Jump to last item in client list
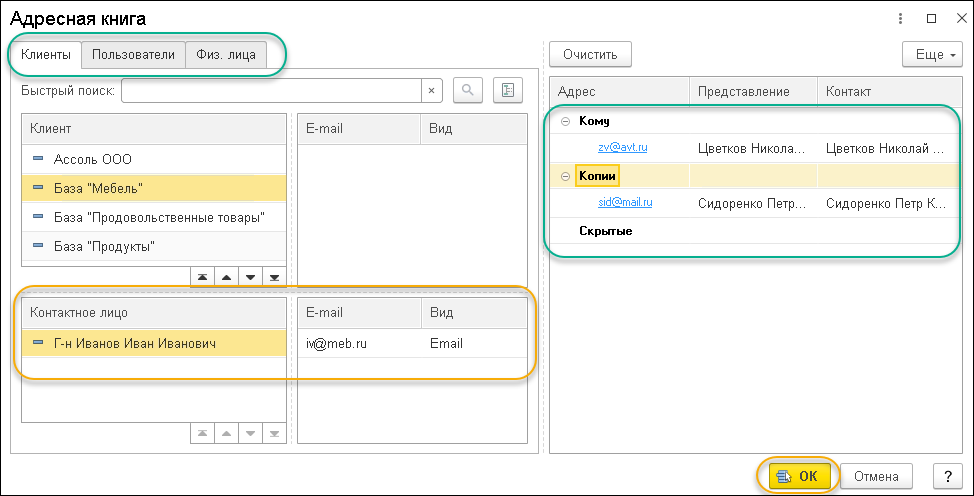This screenshot has height=496, width=974. click(x=273, y=277)
